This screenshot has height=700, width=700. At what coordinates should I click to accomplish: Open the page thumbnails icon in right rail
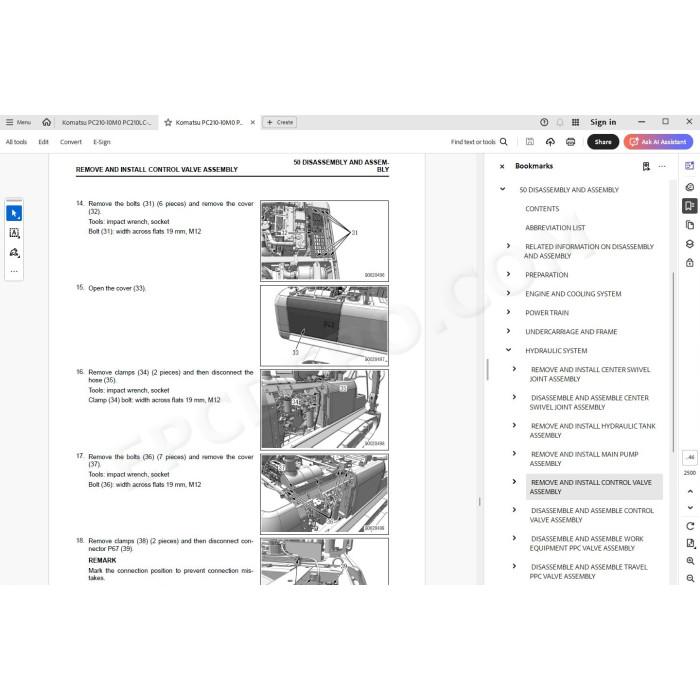pyautogui.click(x=690, y=225)
